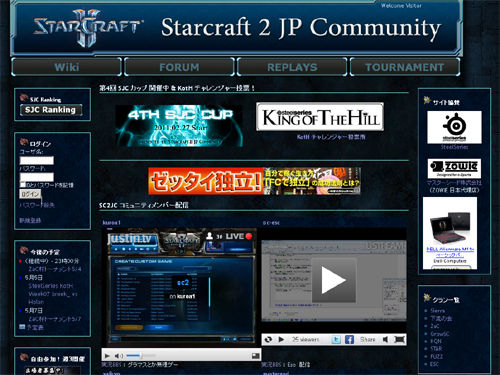Screen dimensions: 500x375
Task: Click the StarCraft II logo in the header
Action: click(x=87, y=27)
